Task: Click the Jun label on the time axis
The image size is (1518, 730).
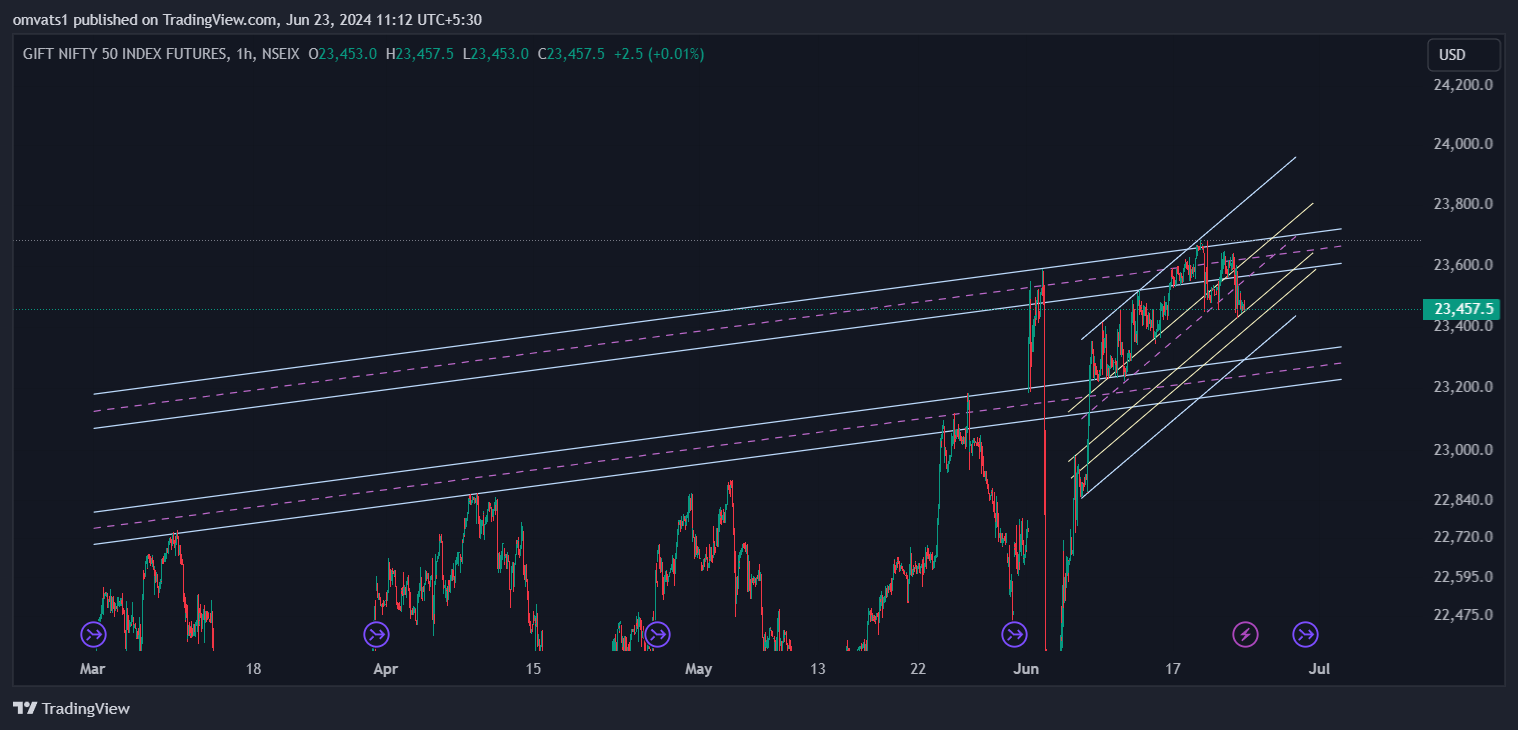Action: click(1025, 668)
